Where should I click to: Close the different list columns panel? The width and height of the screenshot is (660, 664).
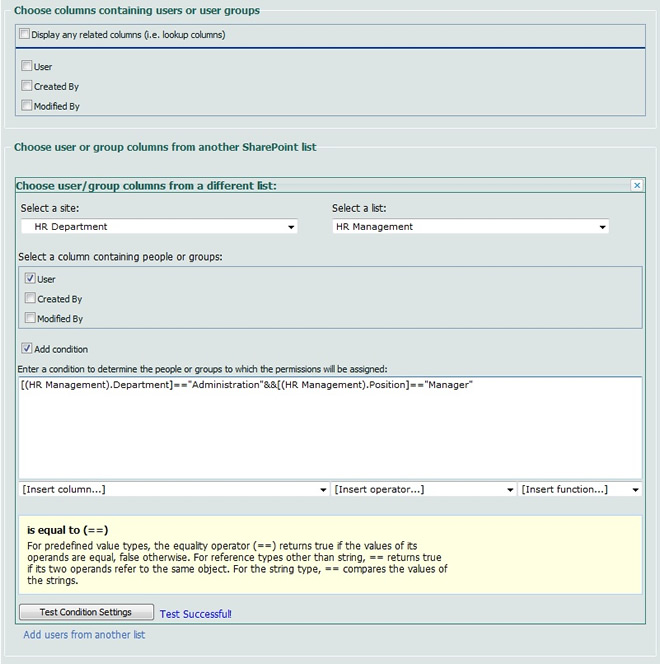point(637,186)
